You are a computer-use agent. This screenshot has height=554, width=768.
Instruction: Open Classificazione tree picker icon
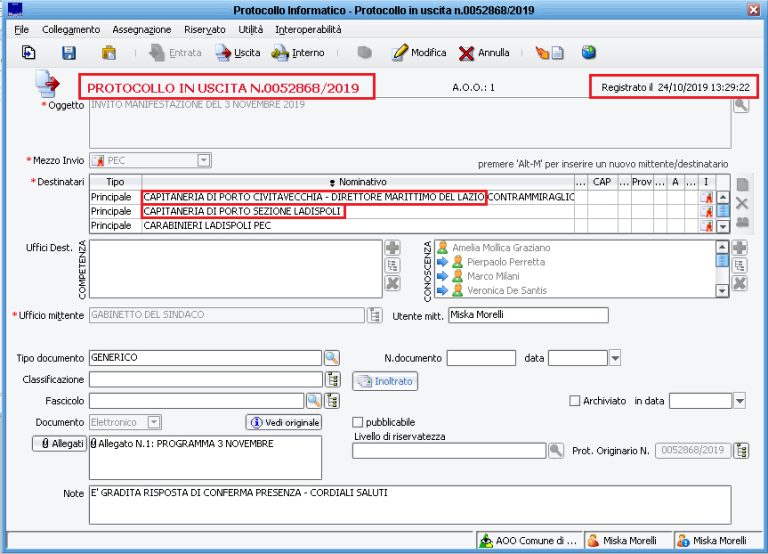pyautogui.click(x=333, y=379)
